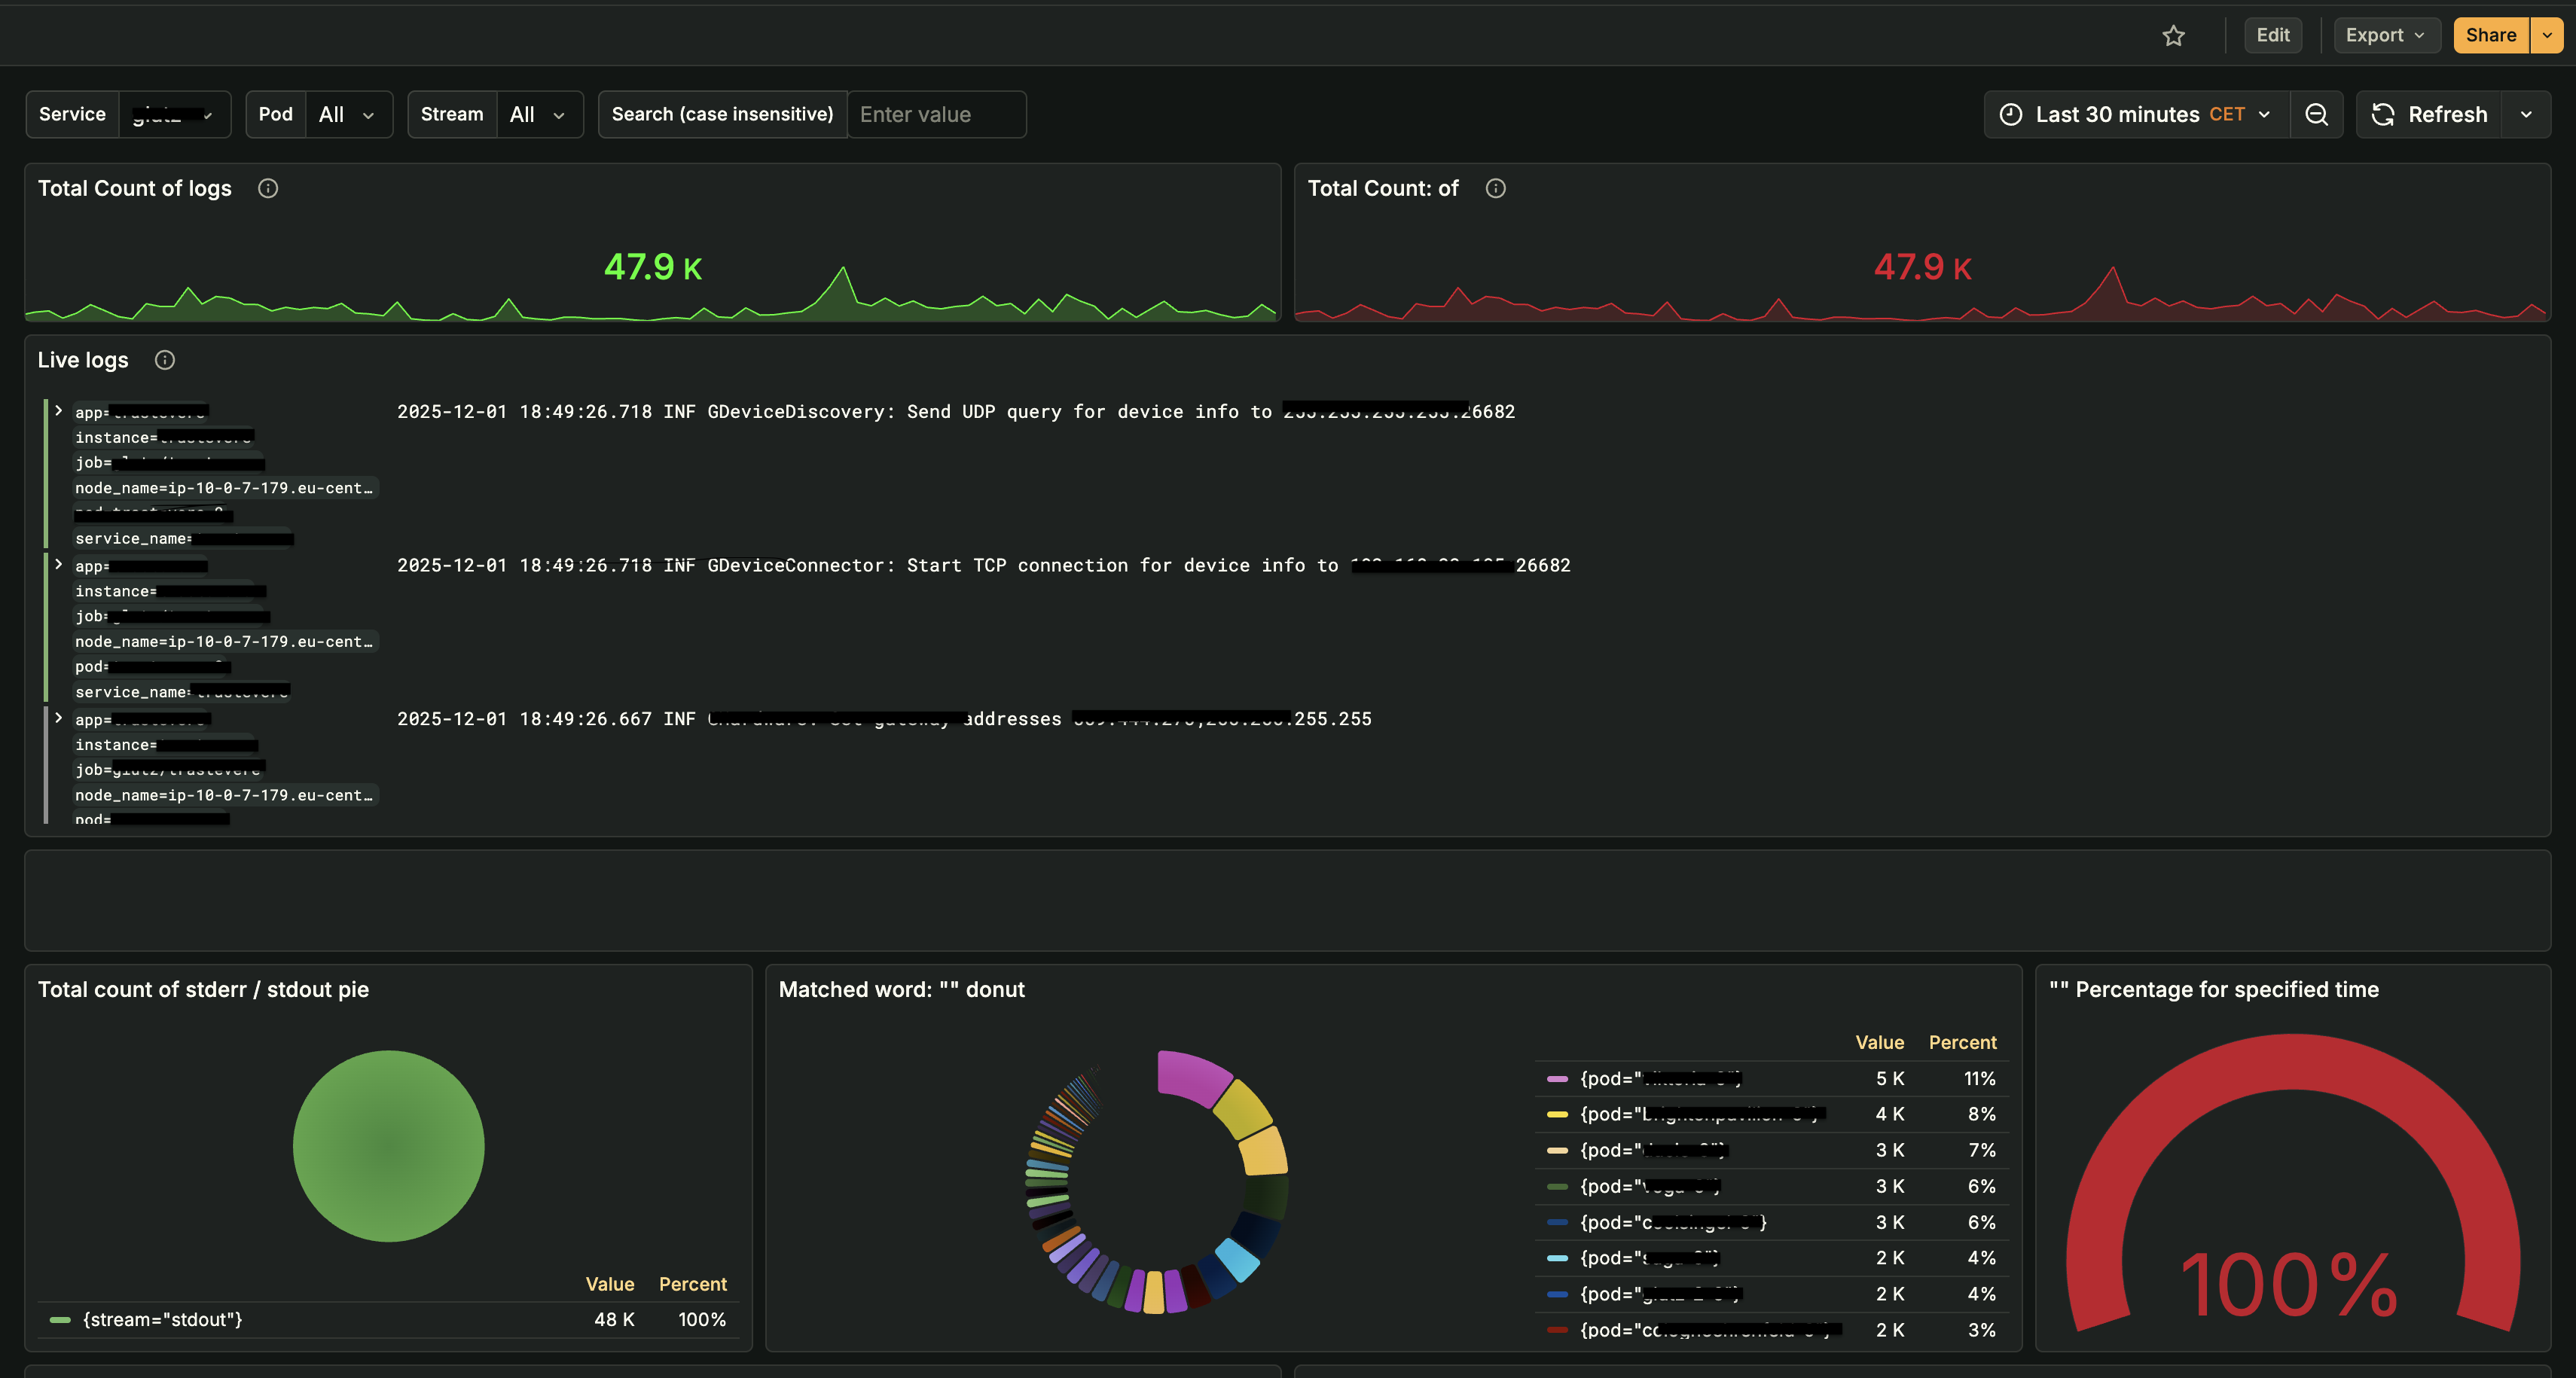Screen dimensions: 2576x1378
Task: Click the circular refresh arrows icon
Action: 2383,114
